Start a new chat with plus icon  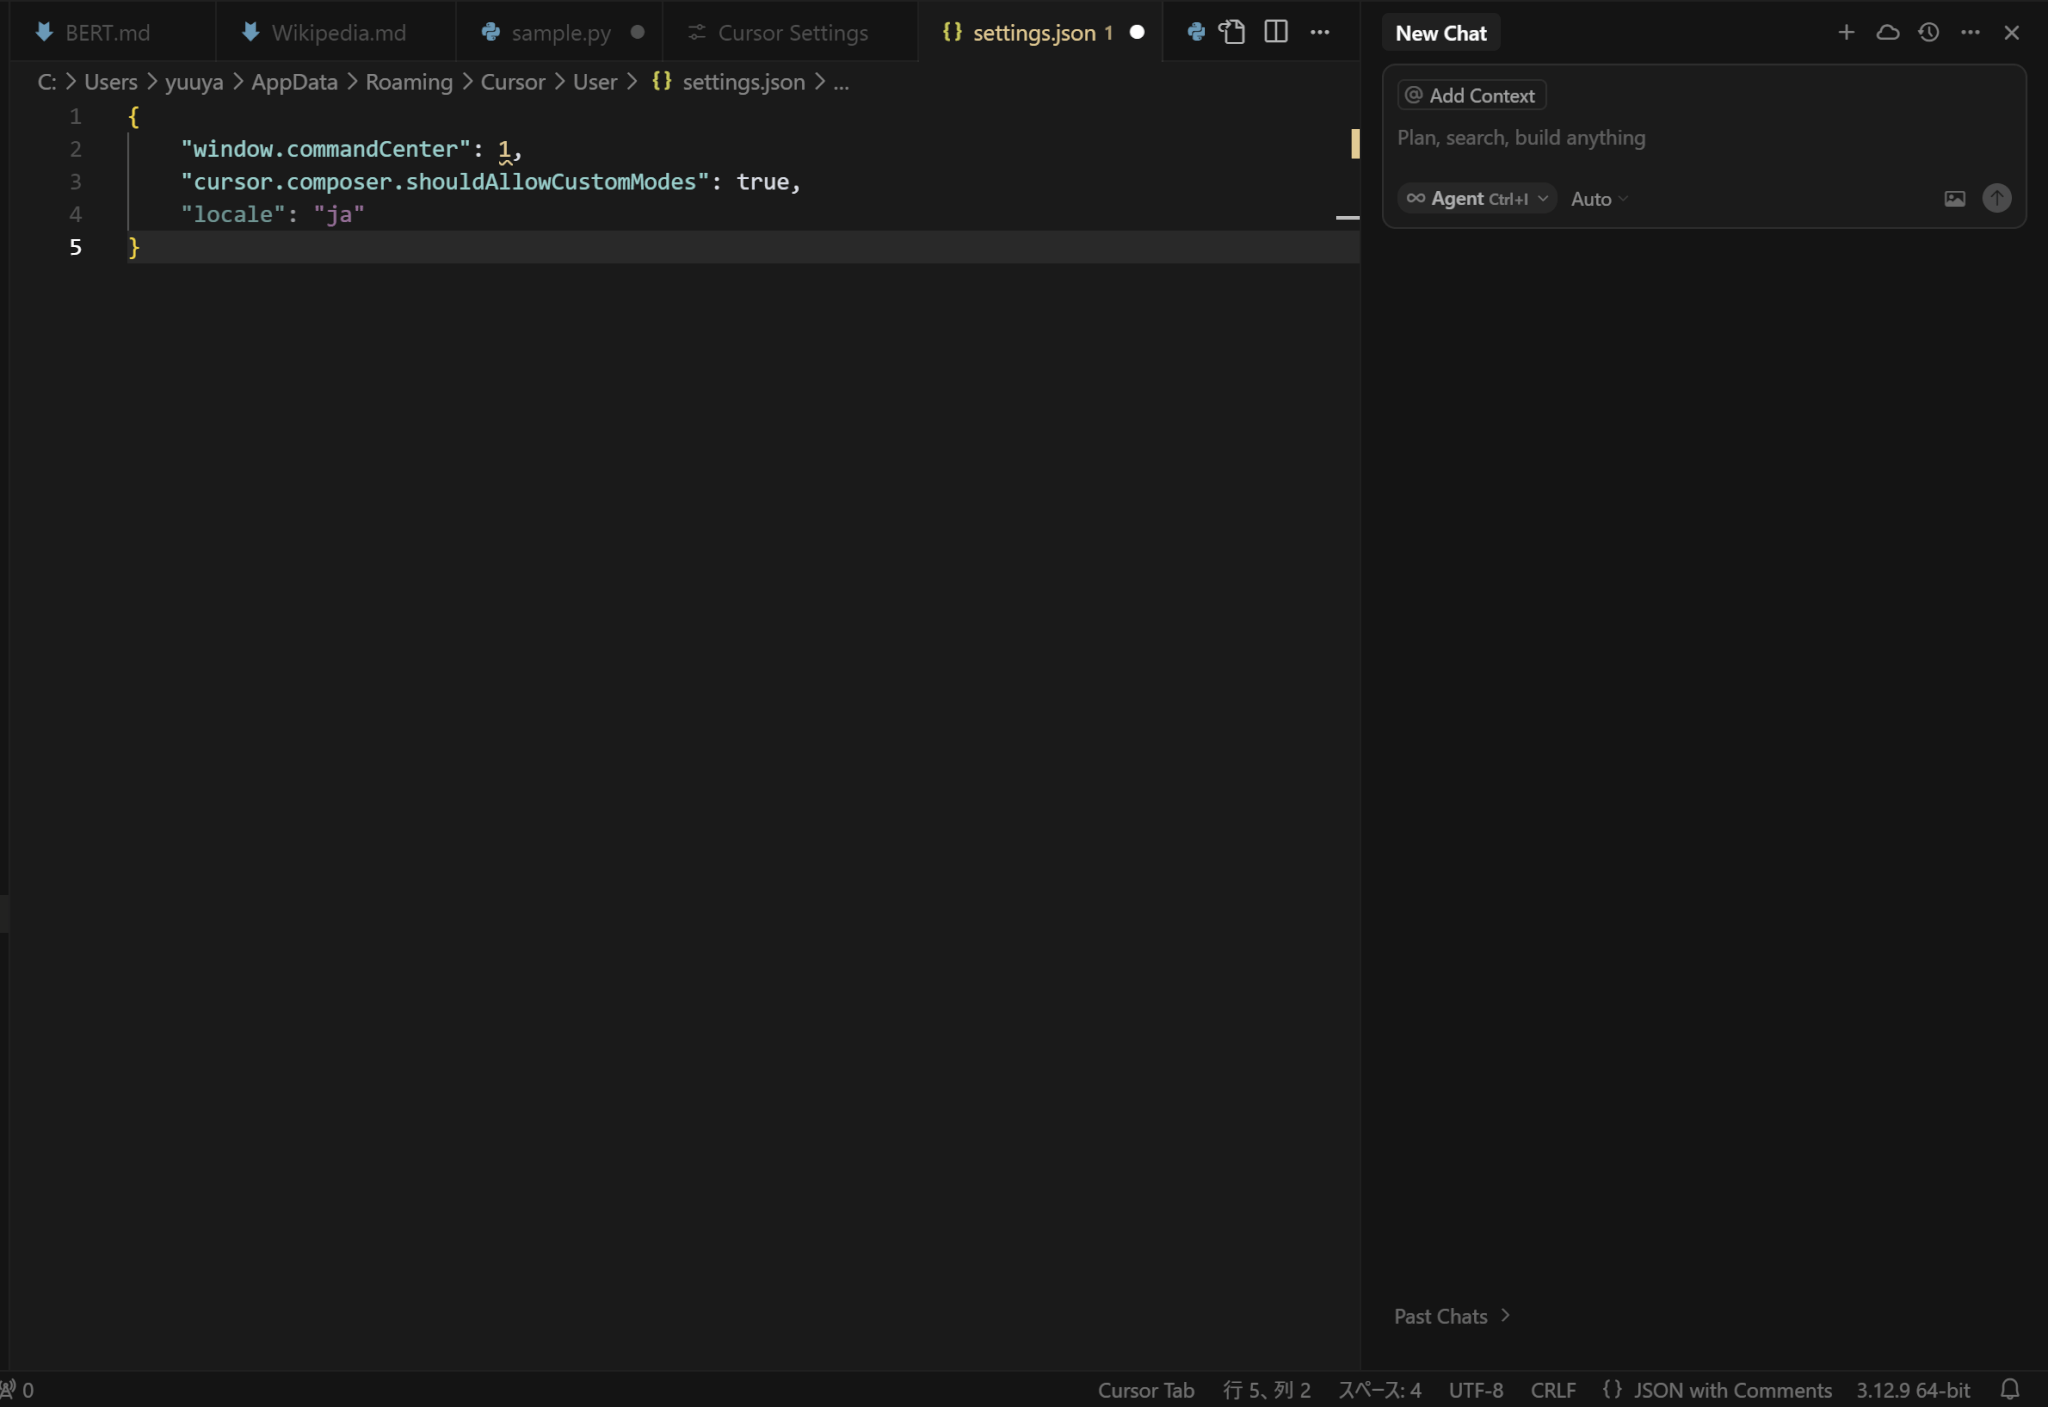pos(1846,32)
